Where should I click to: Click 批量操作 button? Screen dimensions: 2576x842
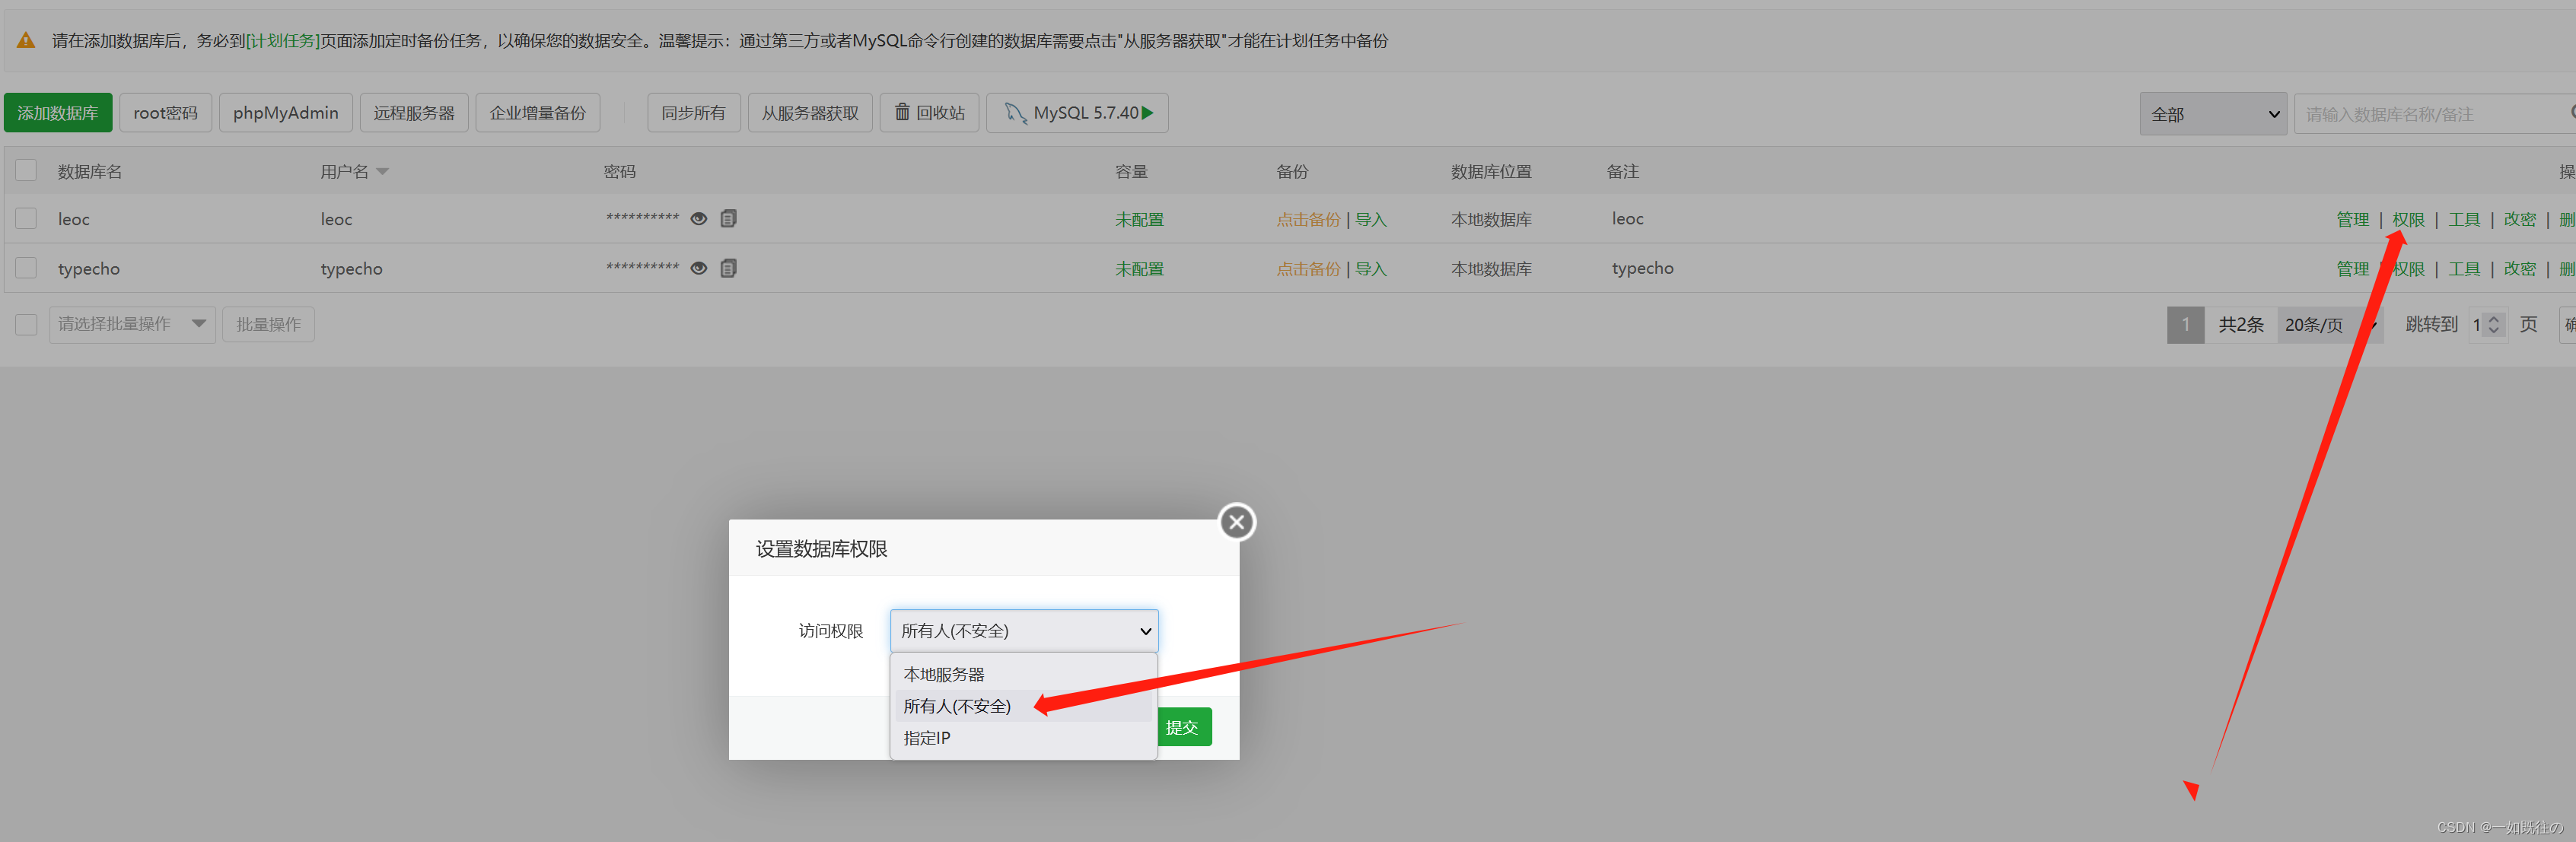click(268, 324)
